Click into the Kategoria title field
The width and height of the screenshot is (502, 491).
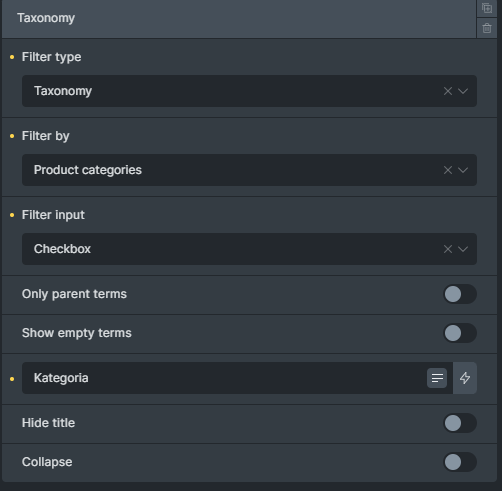click(224, 378)
